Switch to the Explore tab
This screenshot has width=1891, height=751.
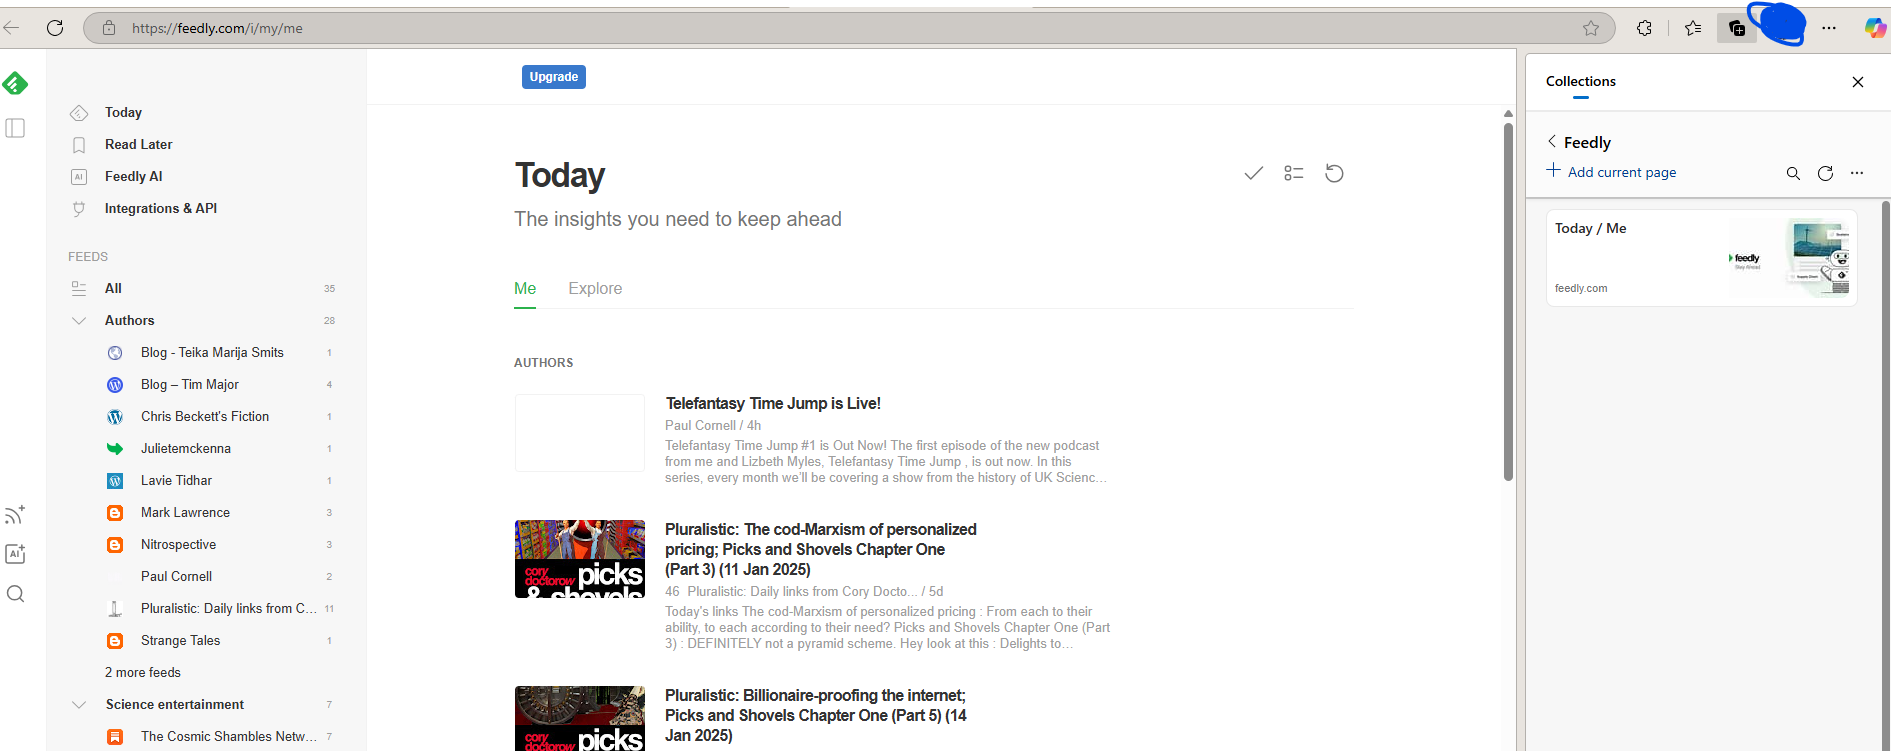coord(595,289)
